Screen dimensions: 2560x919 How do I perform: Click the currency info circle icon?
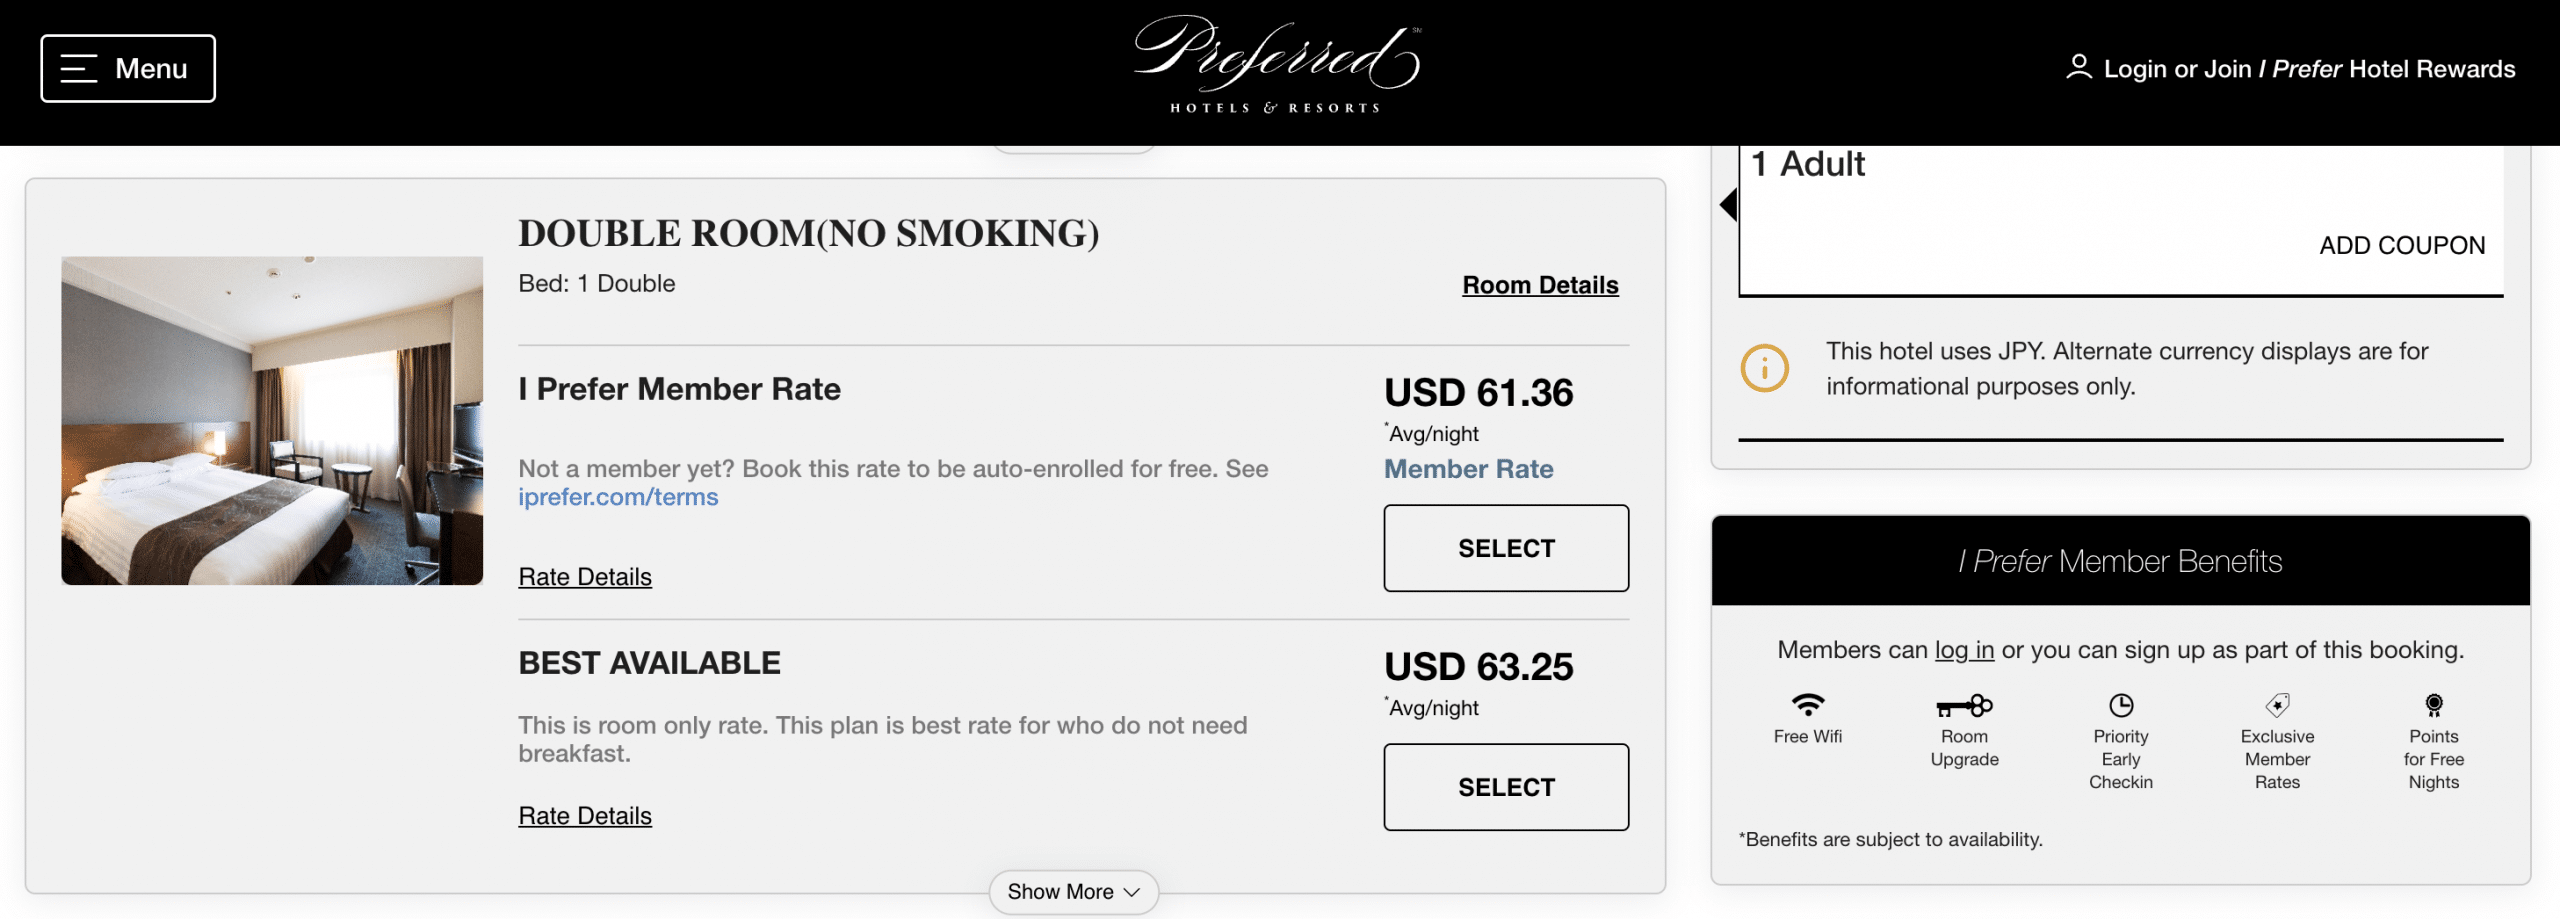[x=1764, y=368]
